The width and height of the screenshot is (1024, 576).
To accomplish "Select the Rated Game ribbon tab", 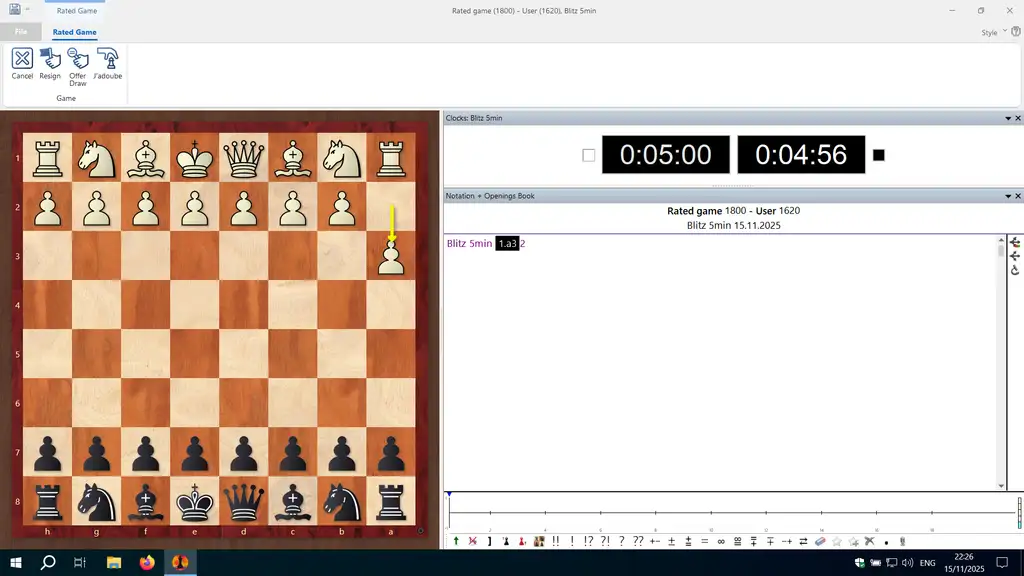I will [75, 32].
